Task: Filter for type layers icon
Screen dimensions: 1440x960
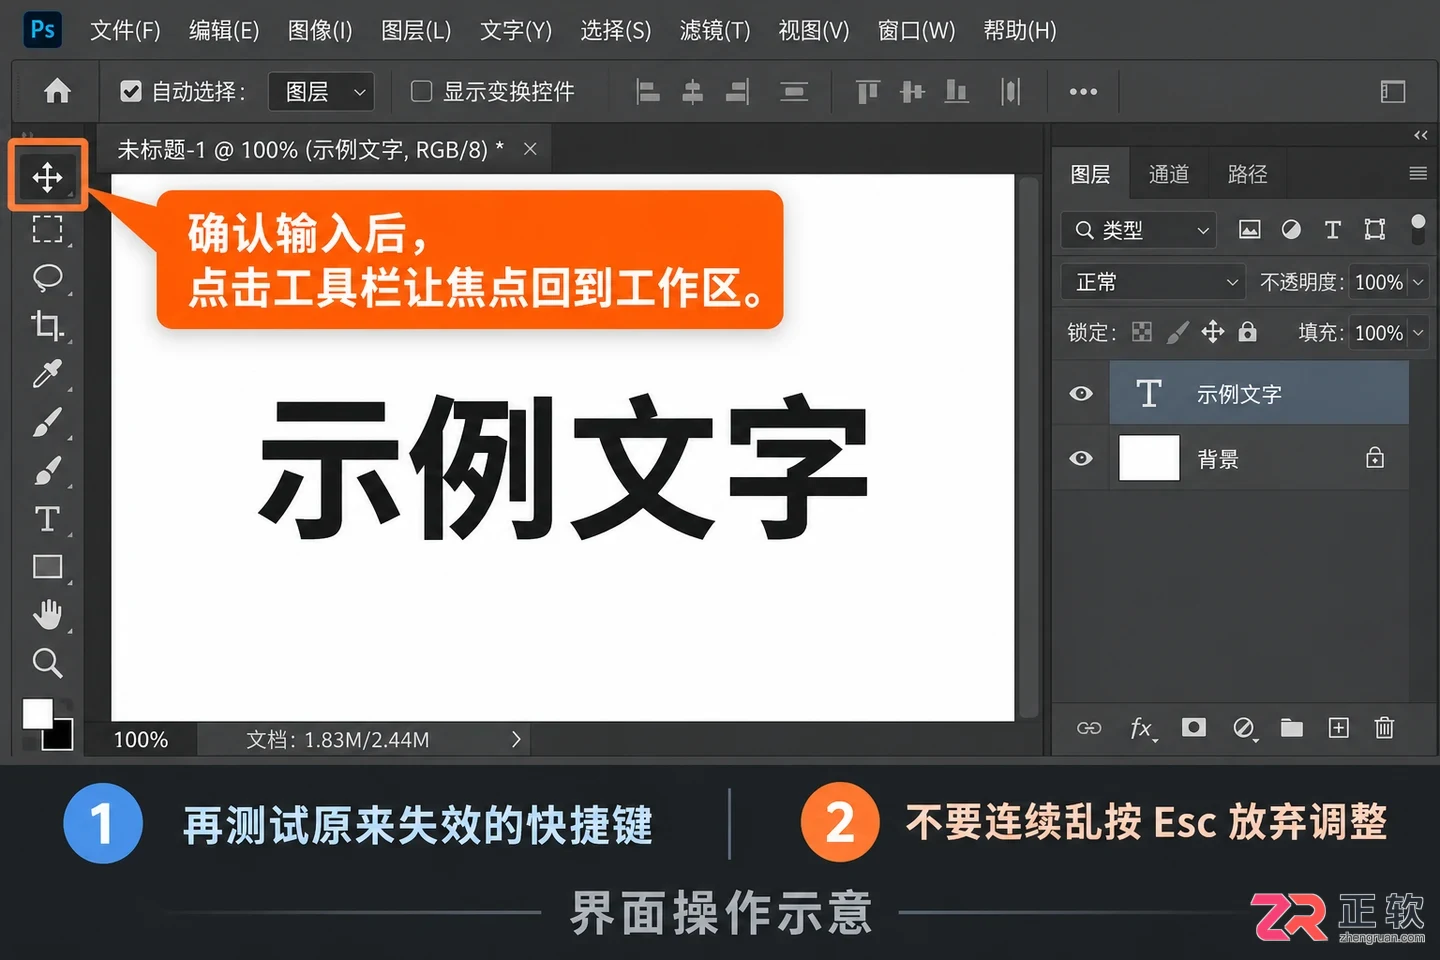Action: pyautogui.click(x=1332, y=229)
